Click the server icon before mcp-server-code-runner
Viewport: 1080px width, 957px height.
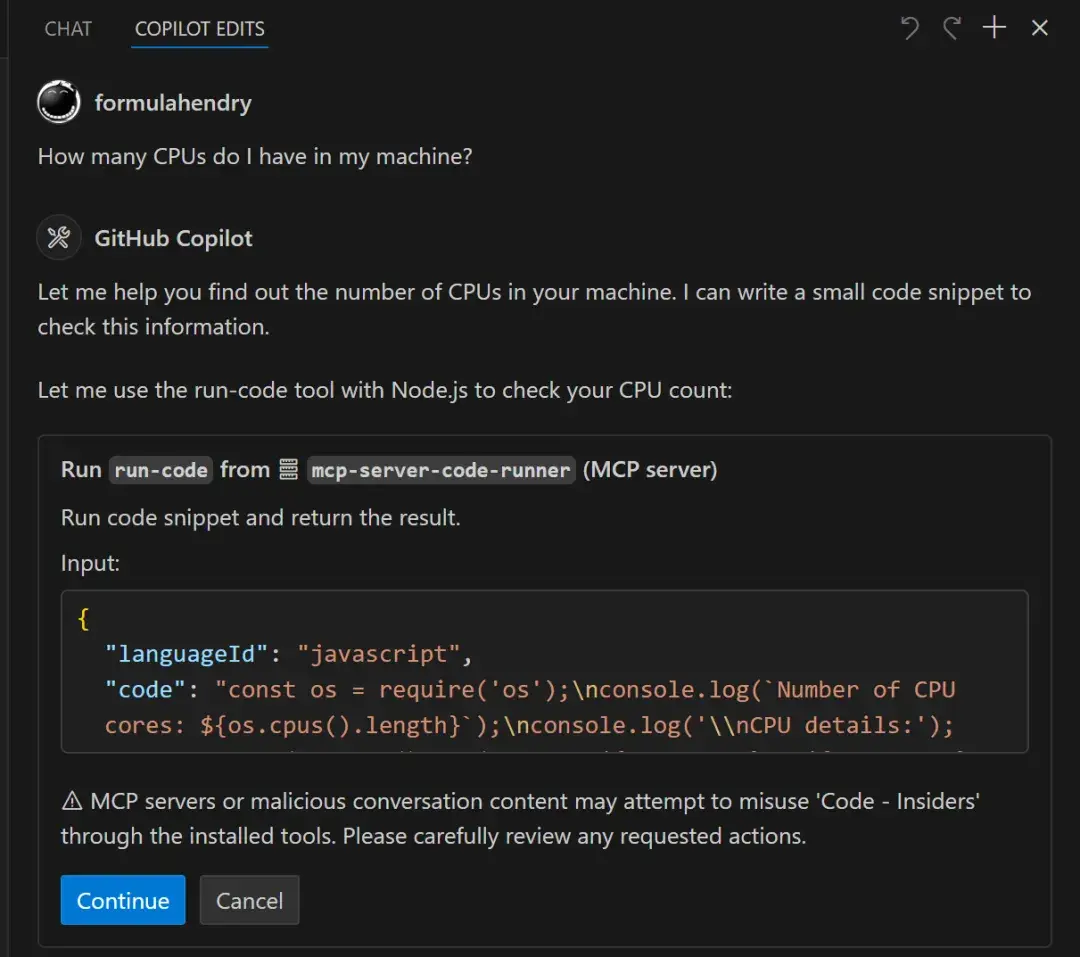point(289,470)
